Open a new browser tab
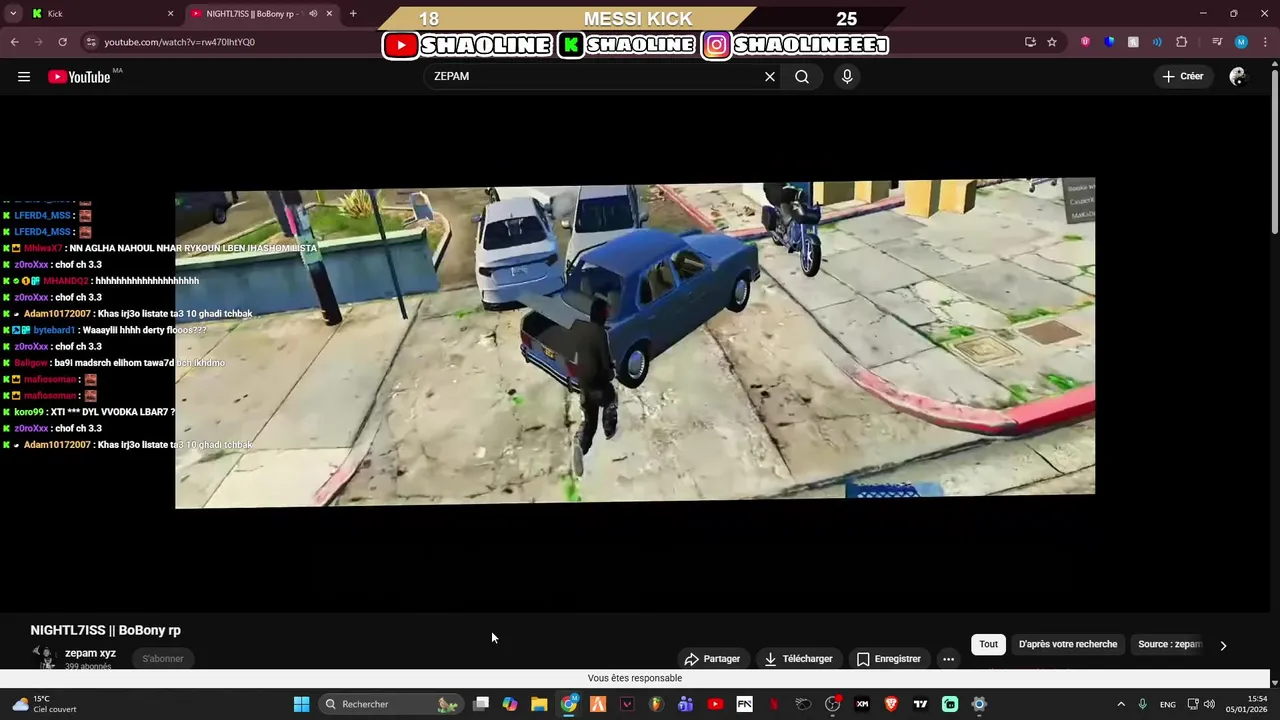Image resolution: width=1280 pixels, height=720 pixels. [353, 14]
